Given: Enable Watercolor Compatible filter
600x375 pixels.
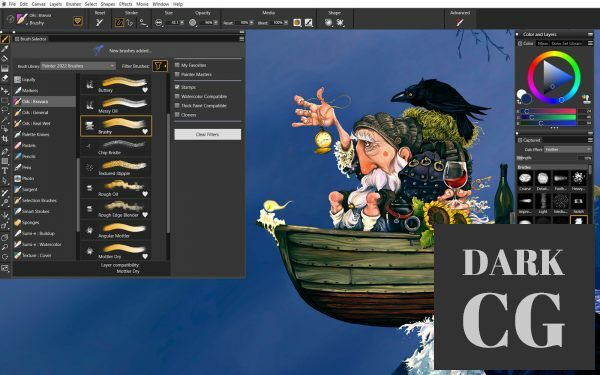Looking at the screenshot, I should [177, 96].
